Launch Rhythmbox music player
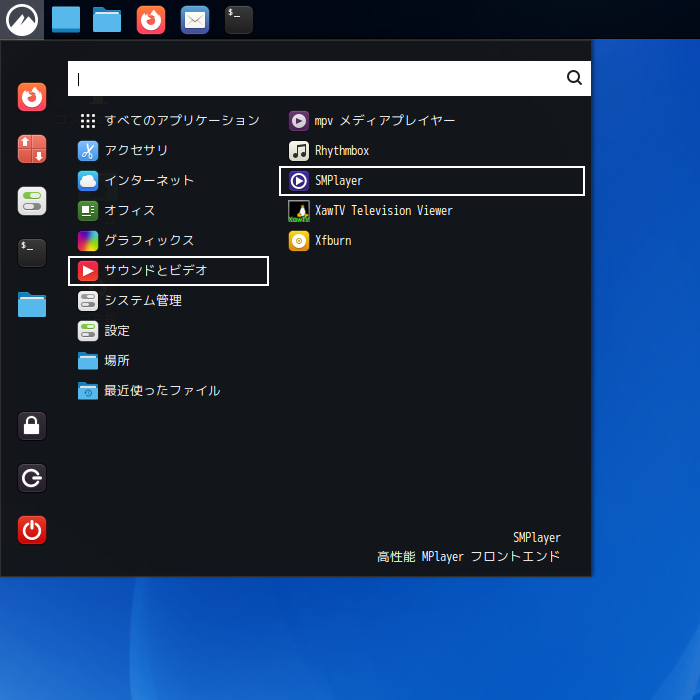This screenshot has height=700, width=700. click(x=432, y=150)
